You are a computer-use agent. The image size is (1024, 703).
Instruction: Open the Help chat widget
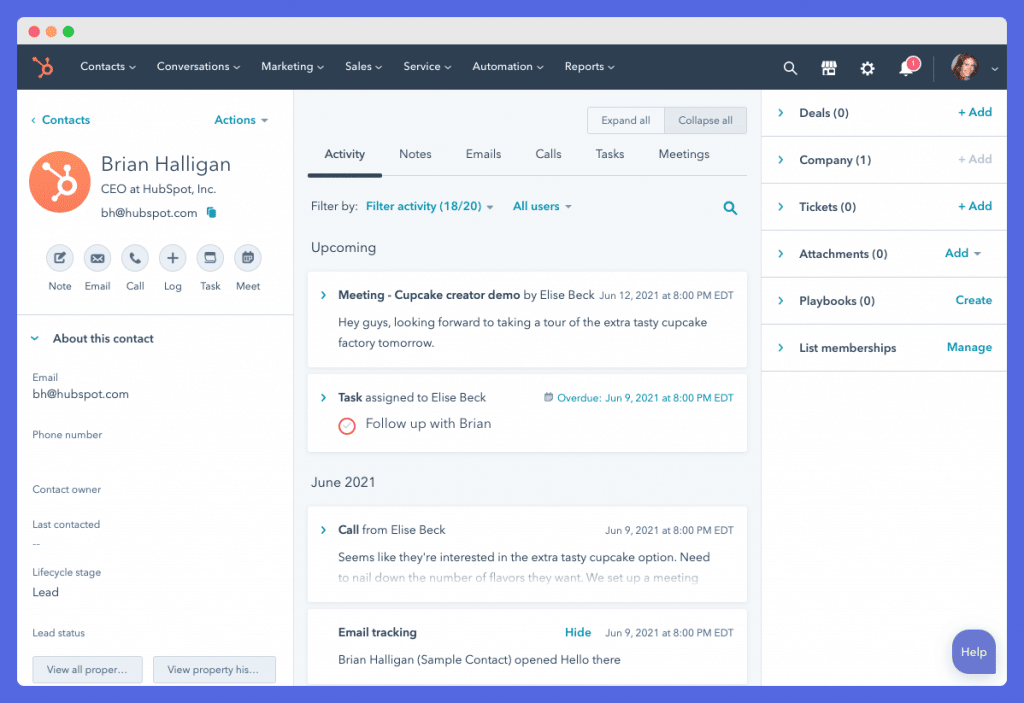click(x=974, y=652)
